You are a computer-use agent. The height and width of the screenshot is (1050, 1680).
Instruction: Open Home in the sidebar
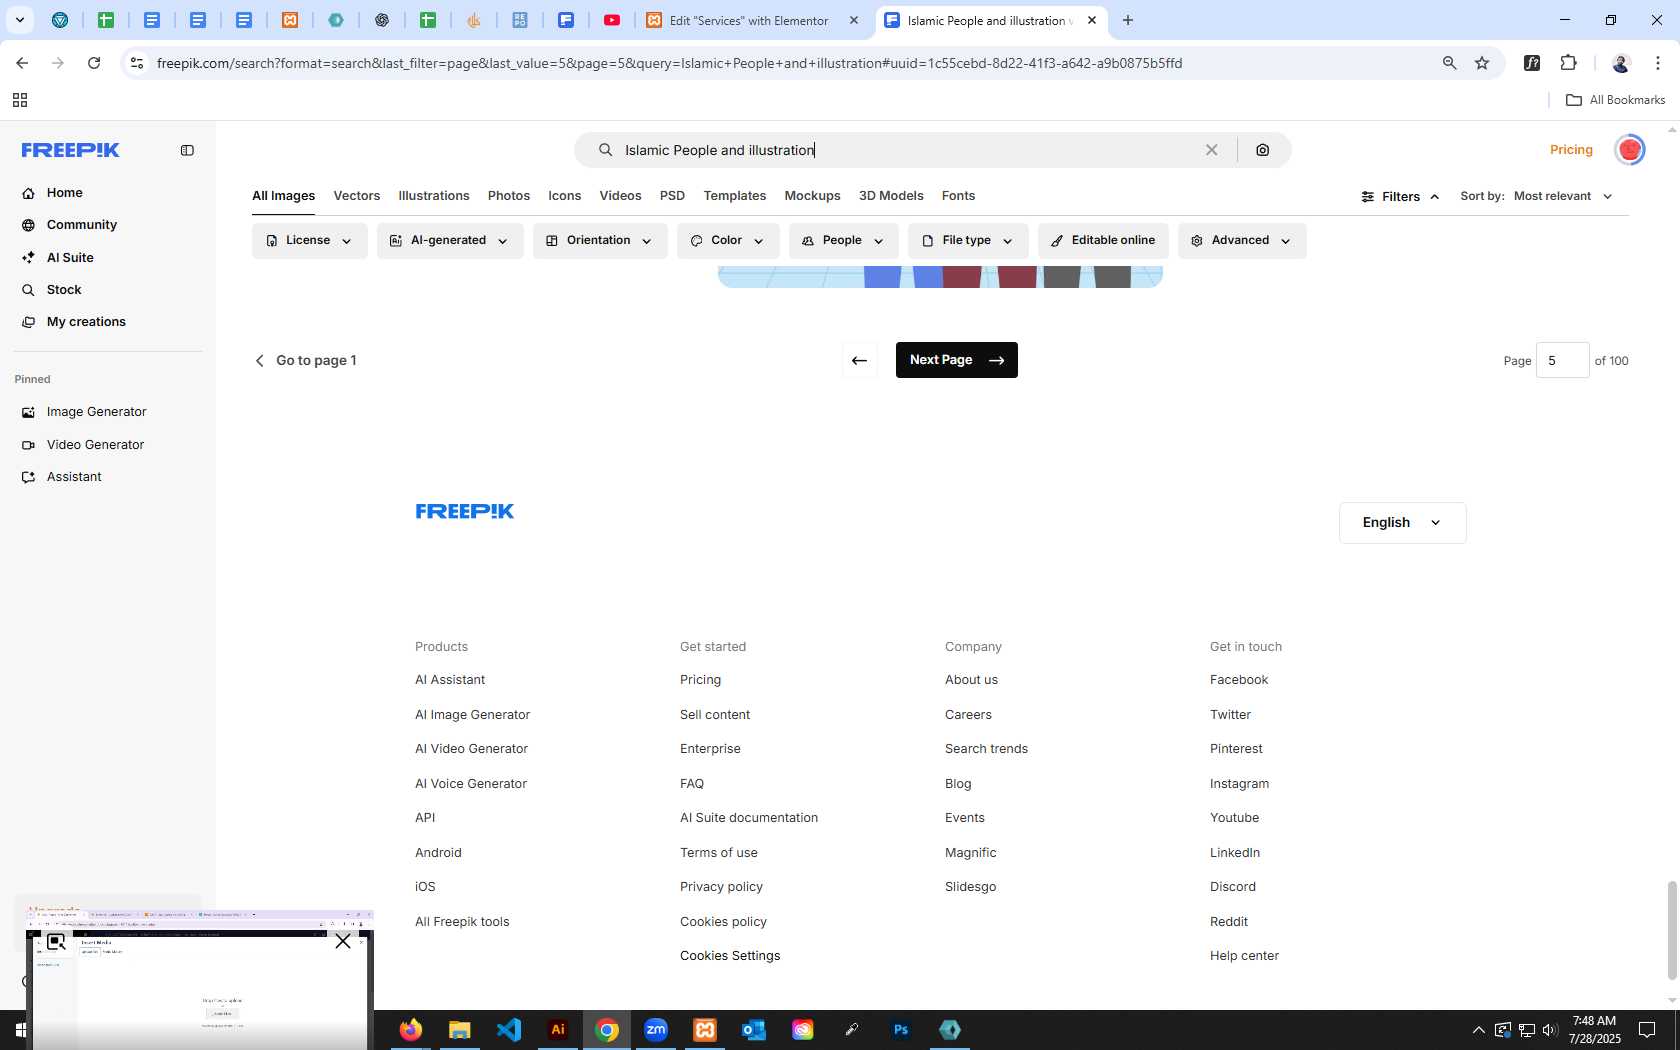(x=64, y=193)
